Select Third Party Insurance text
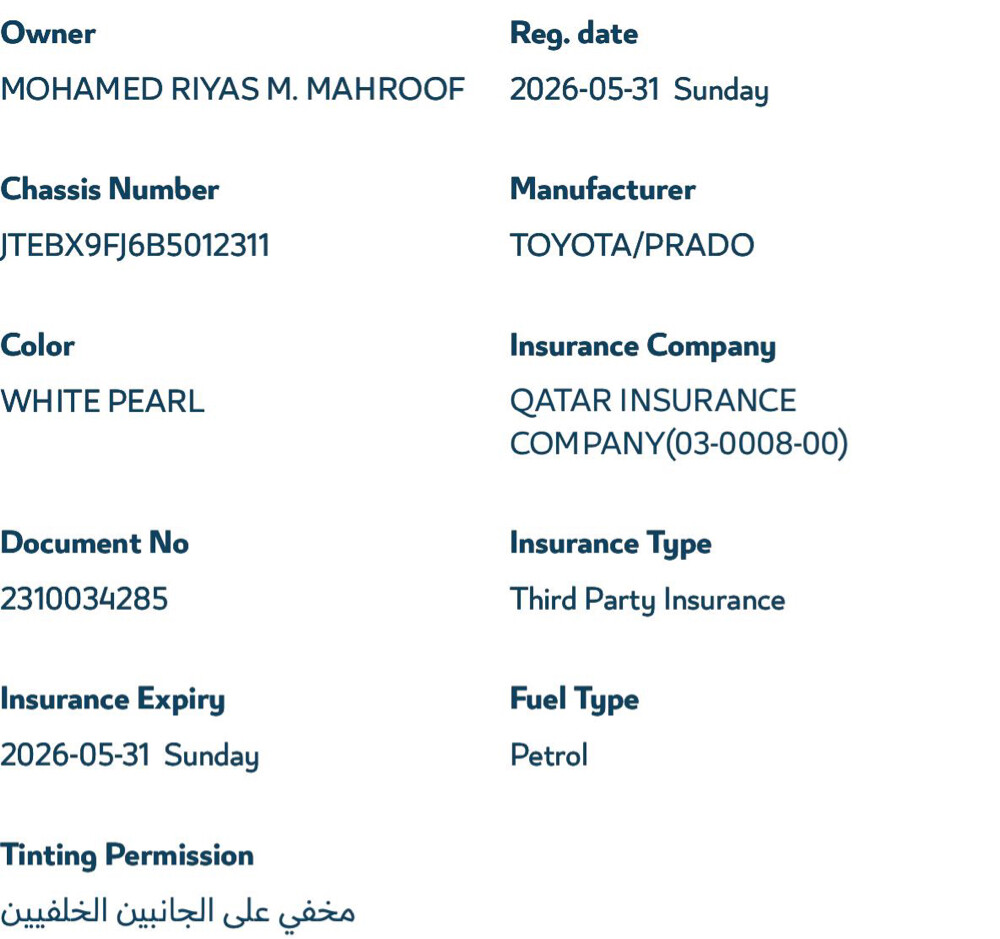The height and width of the screenshot is (939, 1000). point(648,601)
